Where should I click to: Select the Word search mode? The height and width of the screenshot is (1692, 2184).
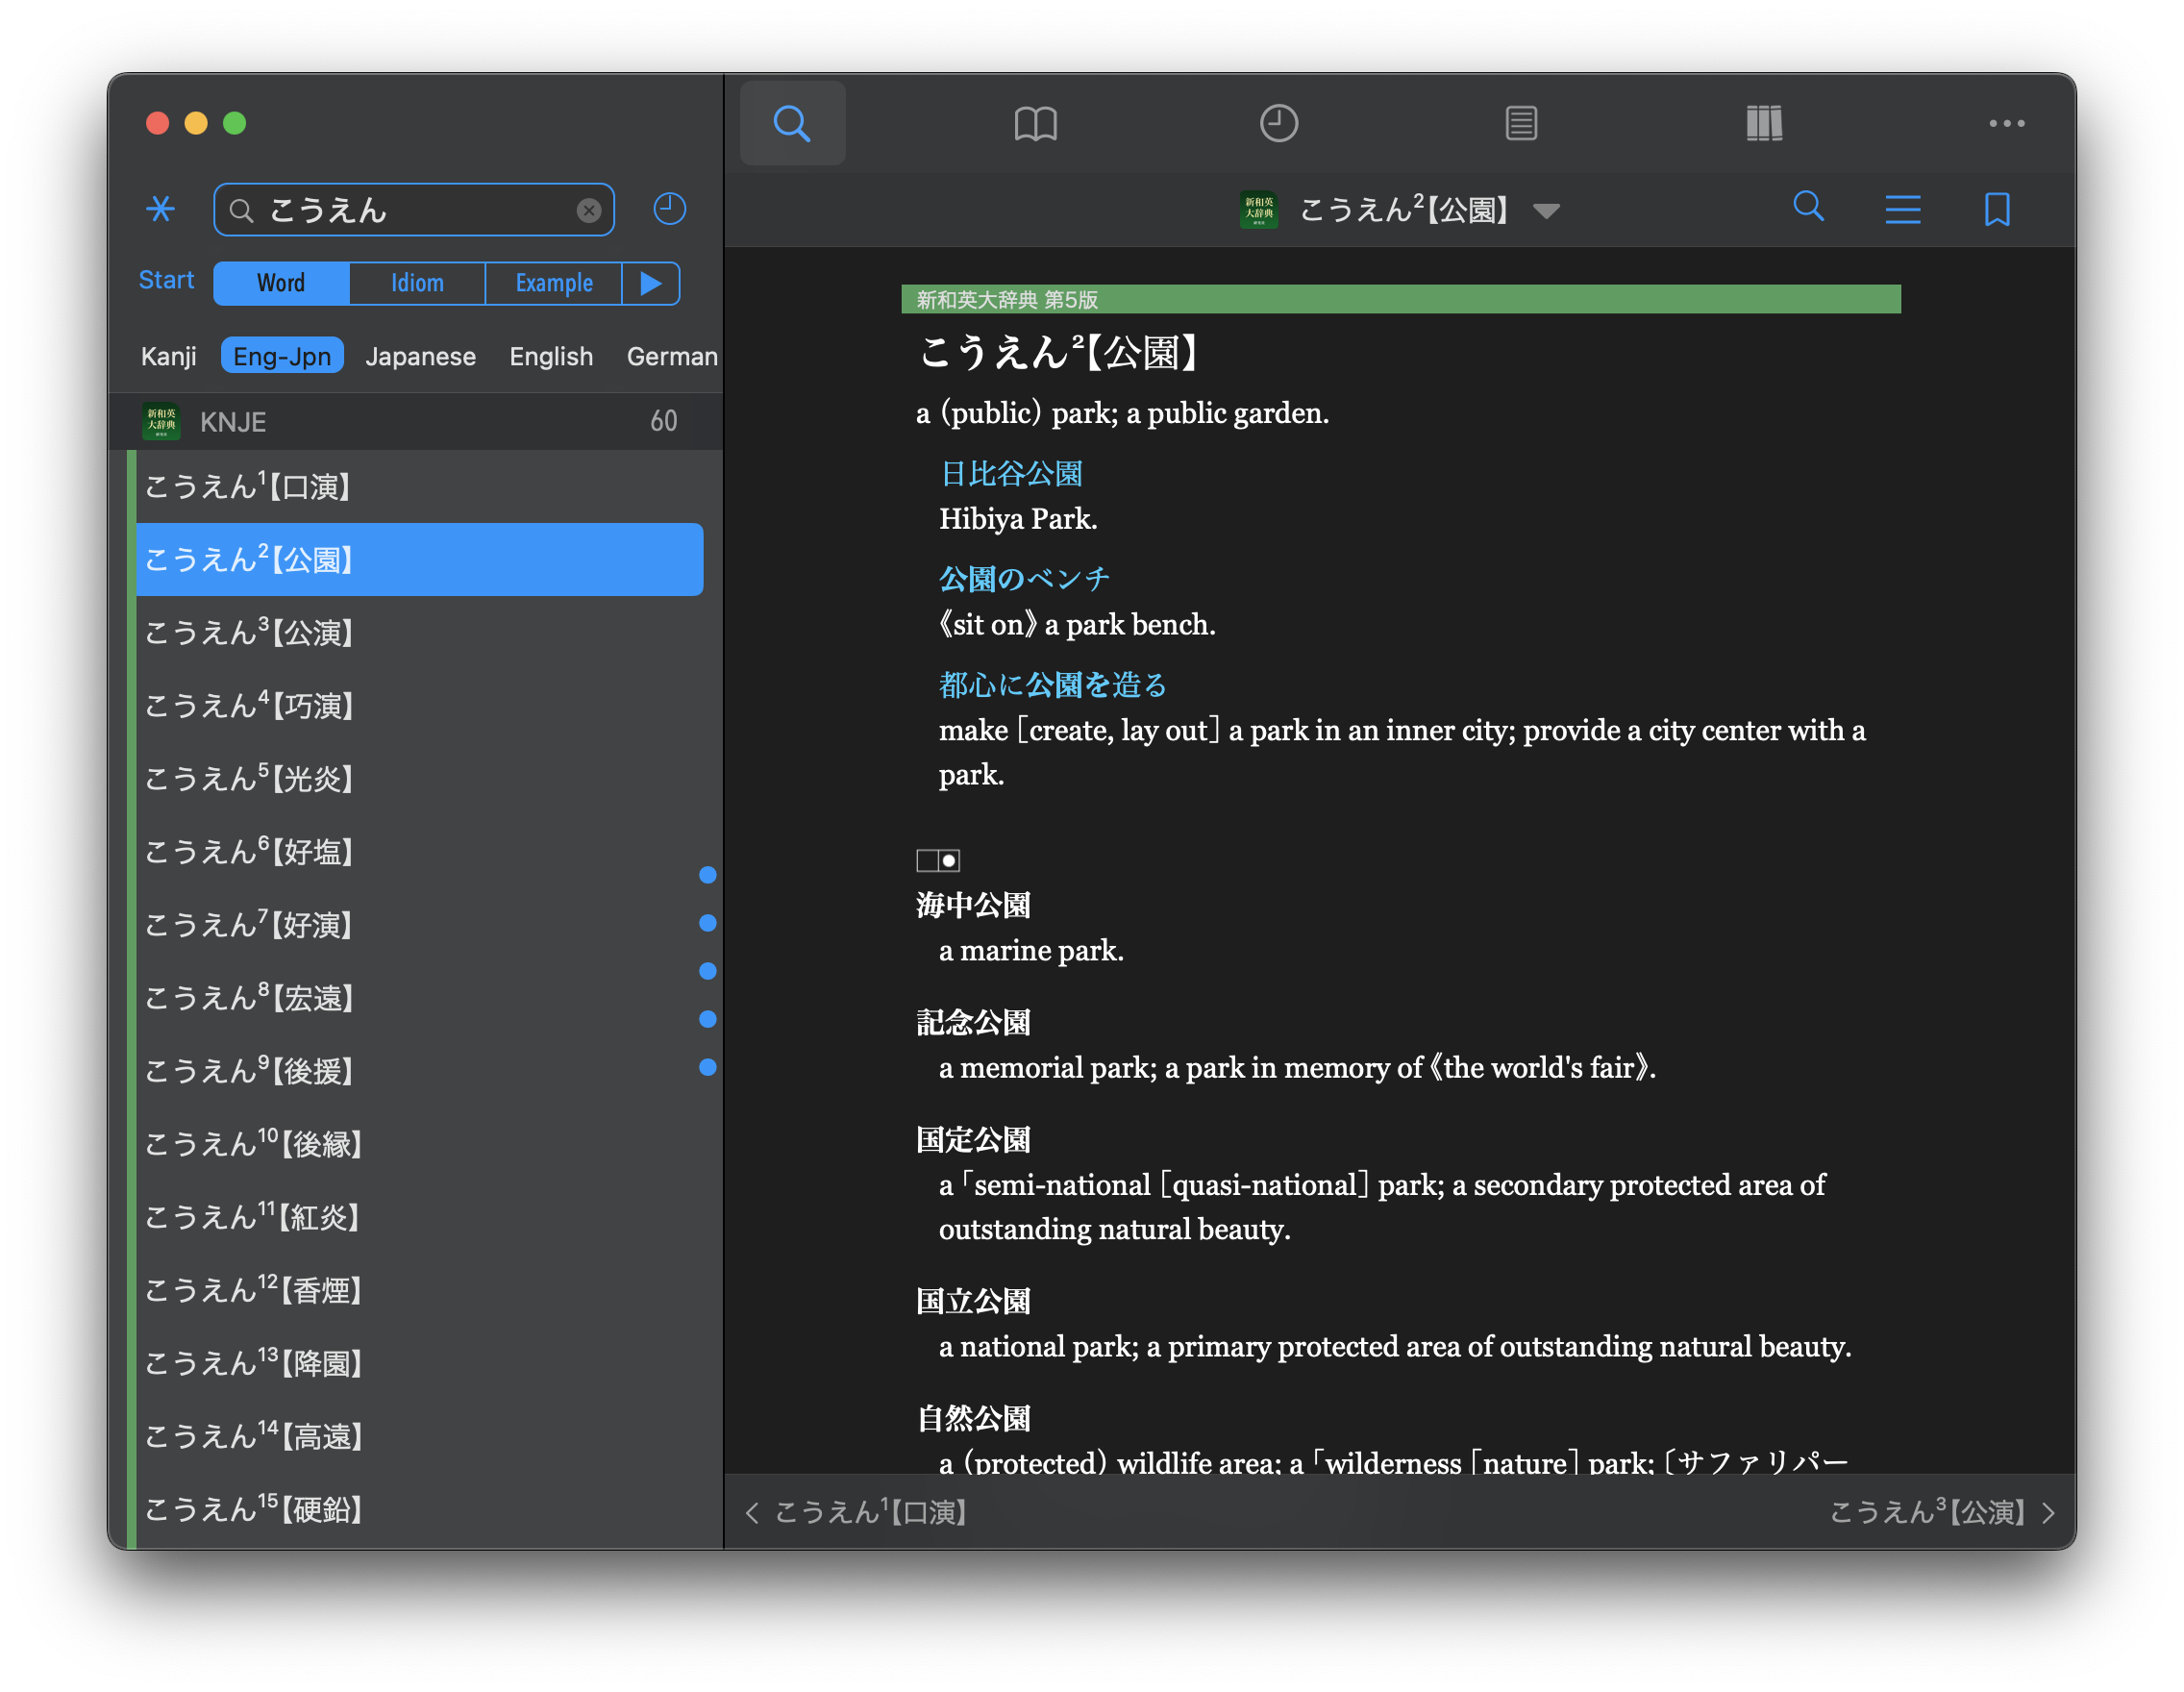coord(281,283)
